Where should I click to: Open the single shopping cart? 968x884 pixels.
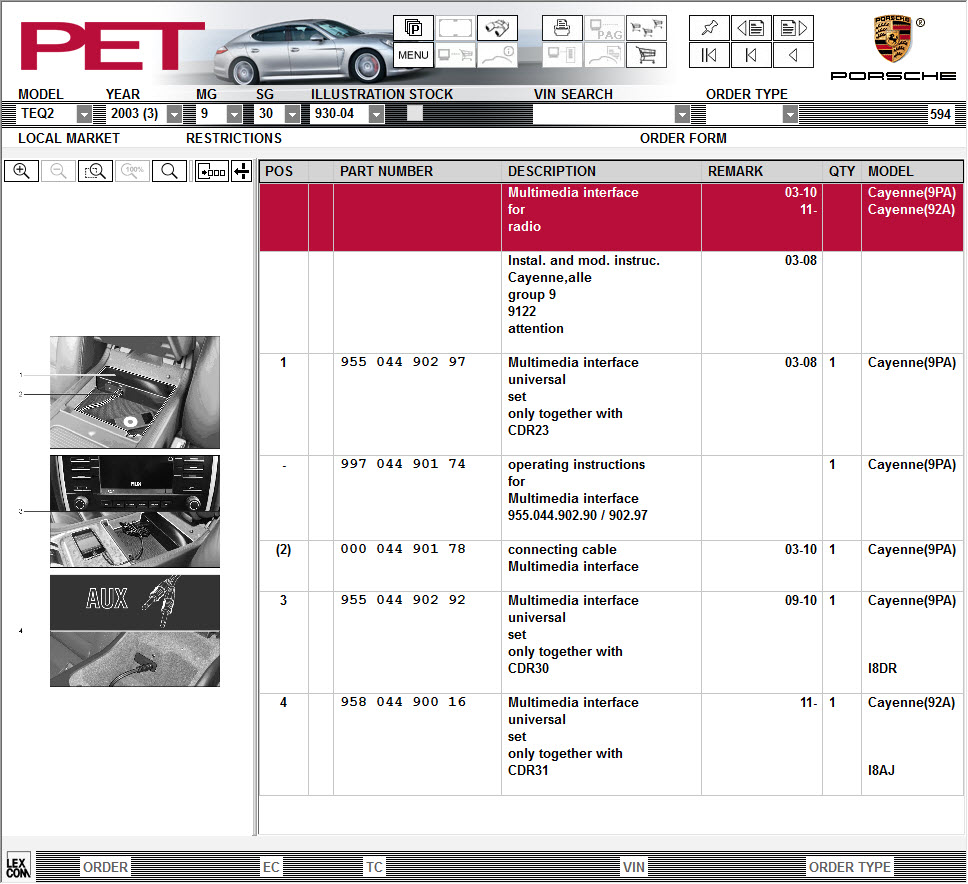(x=646, y=54)
